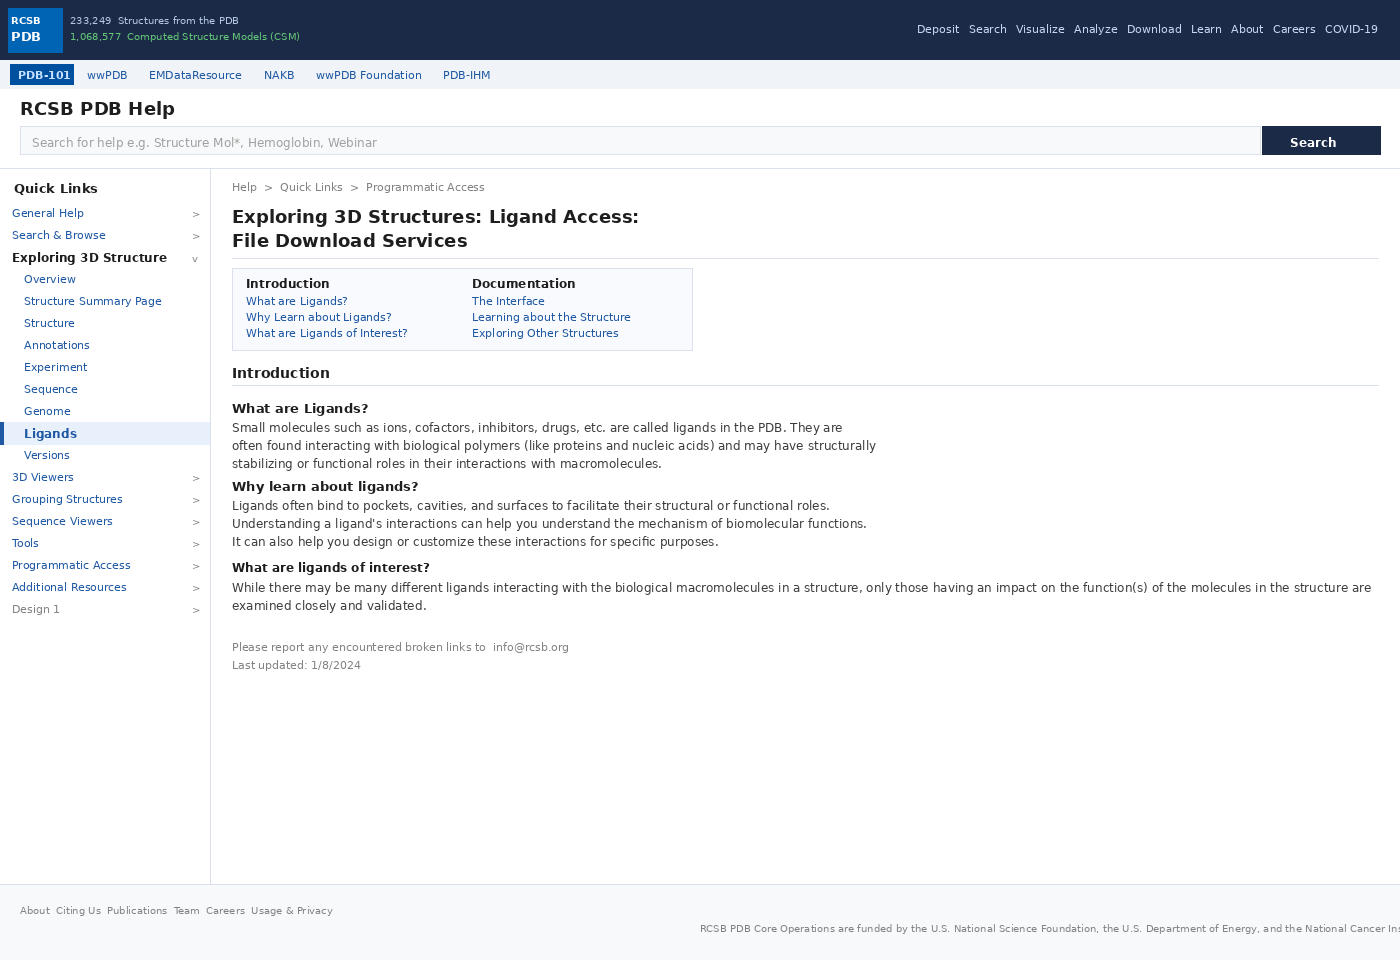1400x960 pixels.
Task: Open the Learning about the Structure link
Action: pos(551,317)
